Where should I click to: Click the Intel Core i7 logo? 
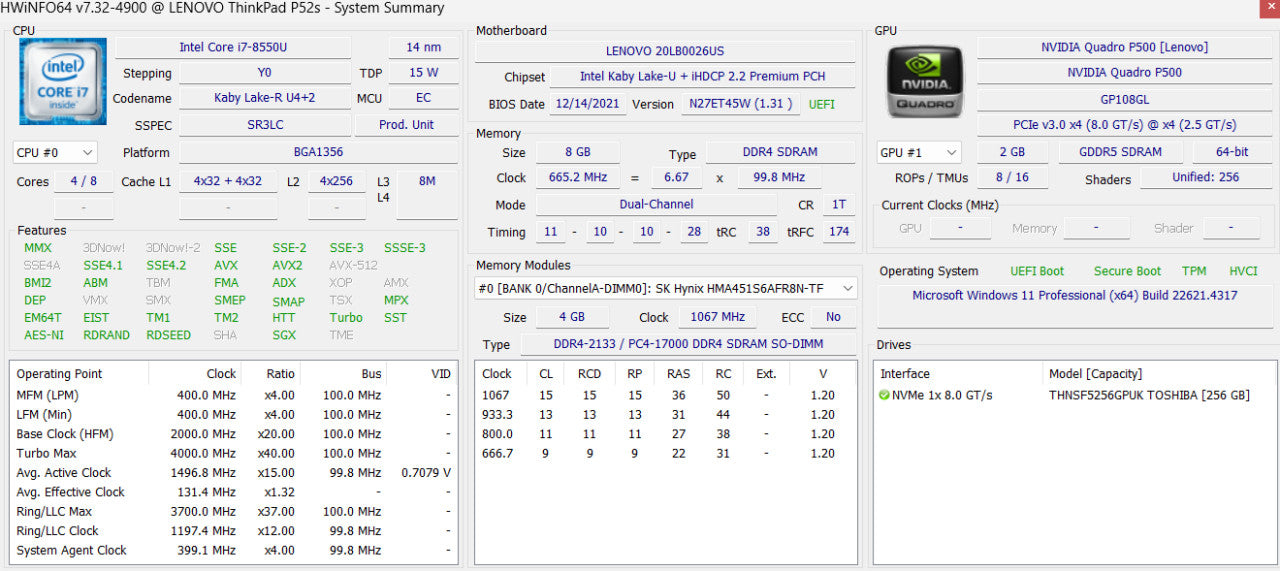pyautogui.click(x=63, y=82)
